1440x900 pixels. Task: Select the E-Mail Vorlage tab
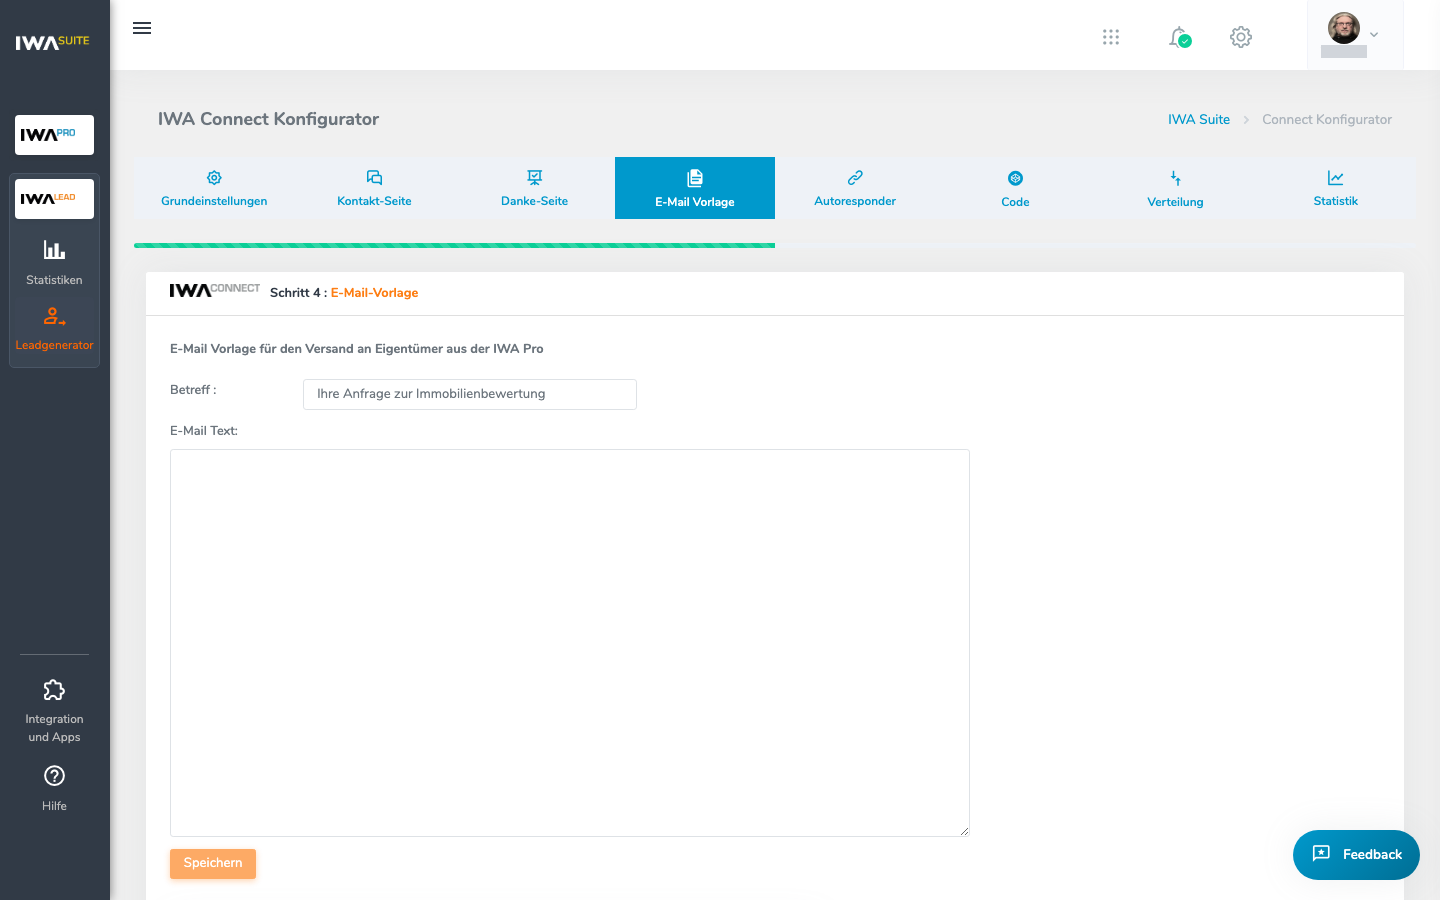pyautogui.click(x=695, y=188)
